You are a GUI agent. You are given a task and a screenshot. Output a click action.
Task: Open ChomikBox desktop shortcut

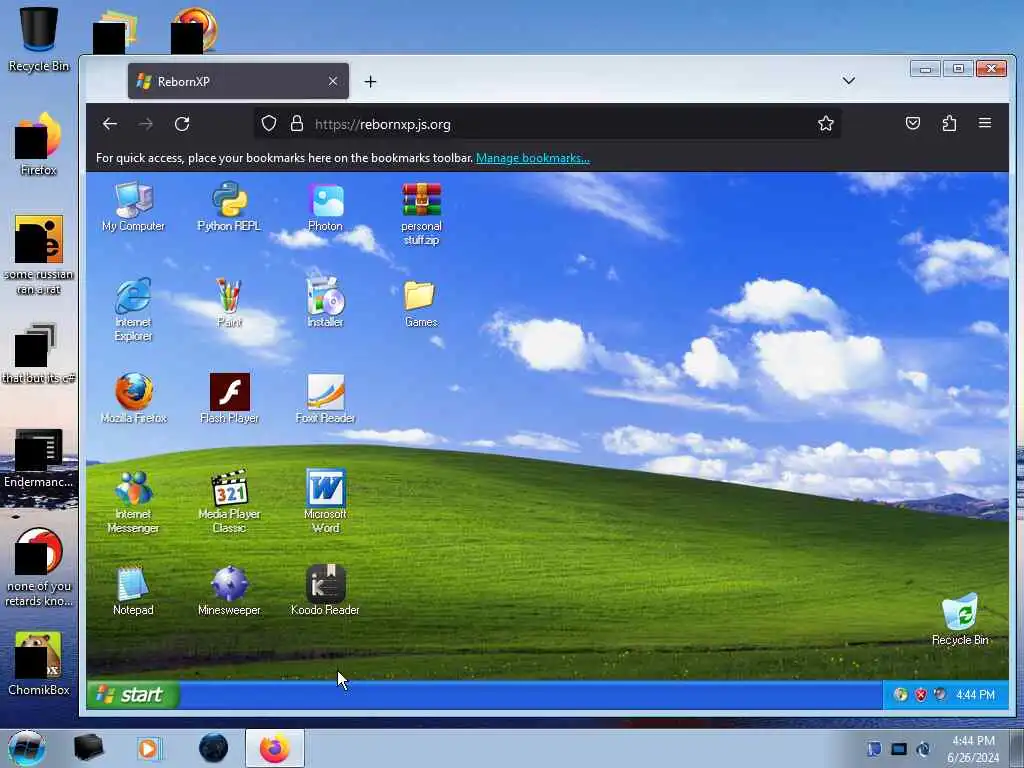pyautogui.click(x=39, y=664)
